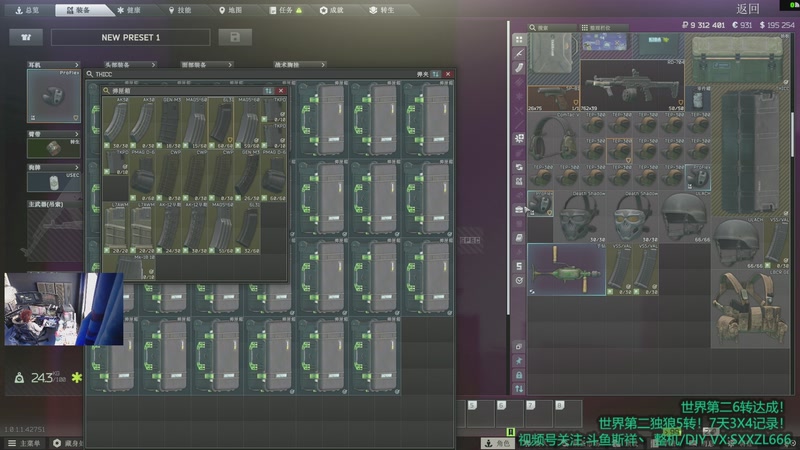Select the AK-12 magazine showing 24/30
The image size is (800, 450).
169,228
